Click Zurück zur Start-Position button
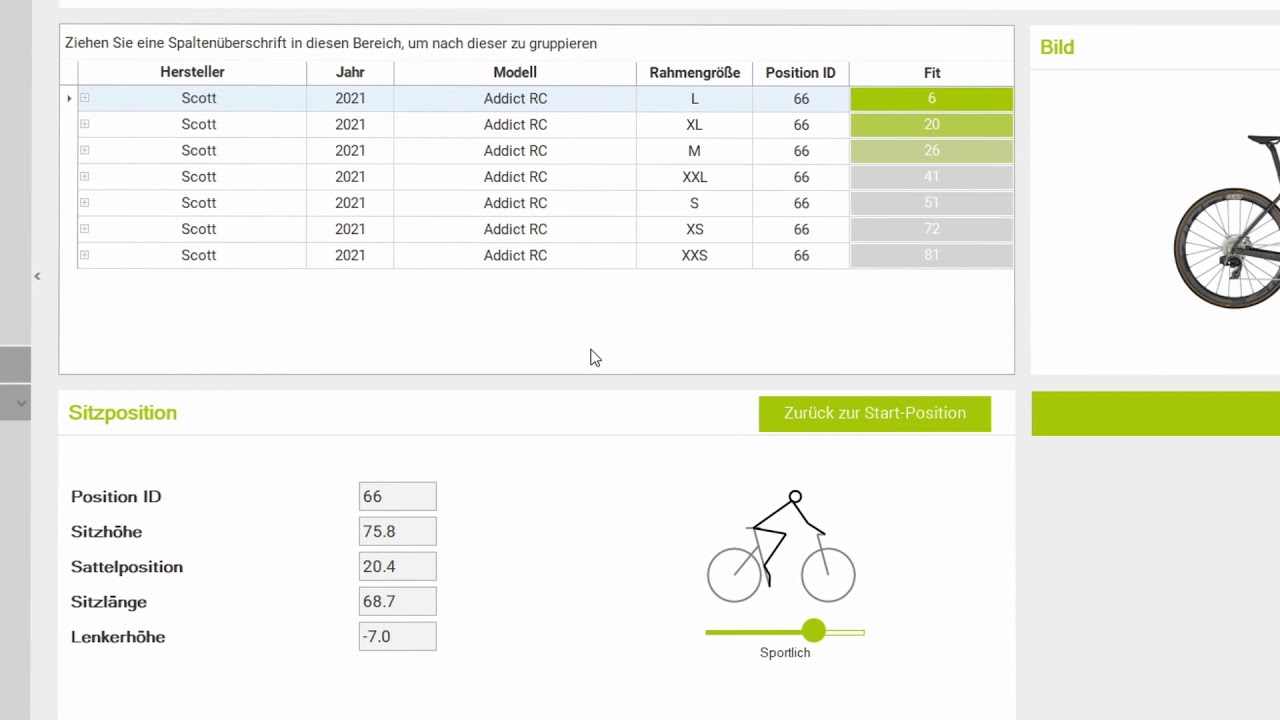This screenshot has width=1280, height=720. (875, 413)
